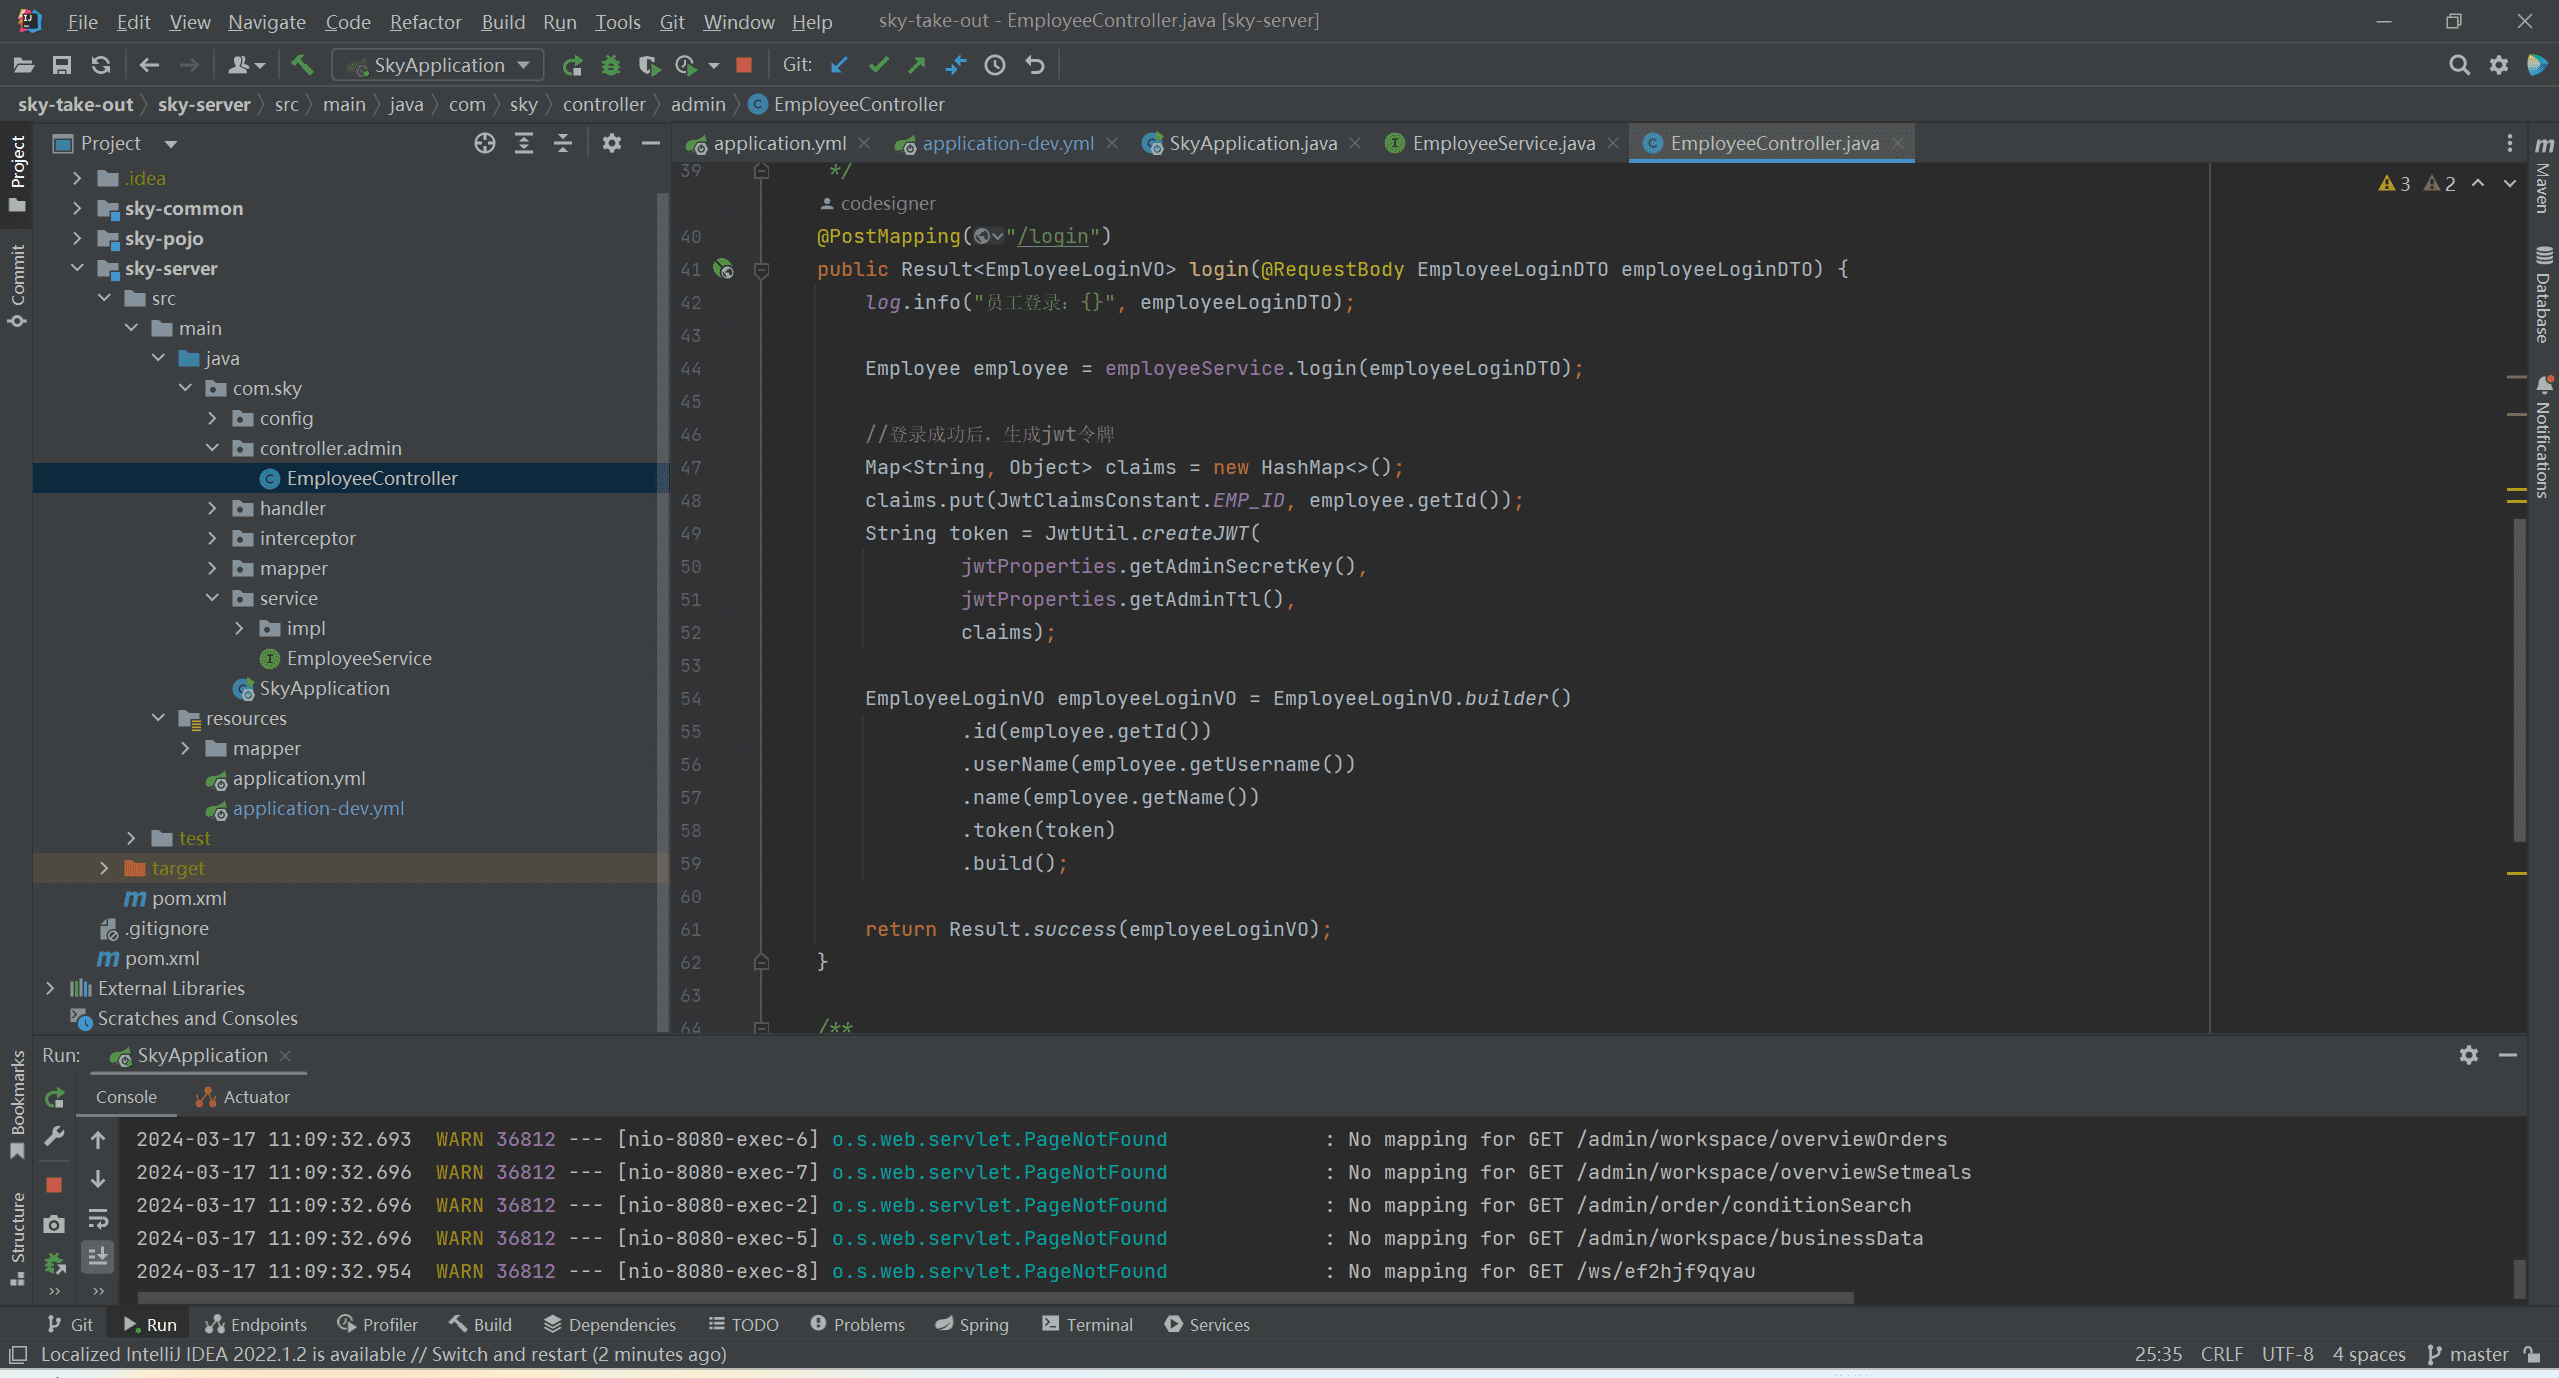Open Database side panel
The image size is (2559, 1378).
tap(2543, 295)
